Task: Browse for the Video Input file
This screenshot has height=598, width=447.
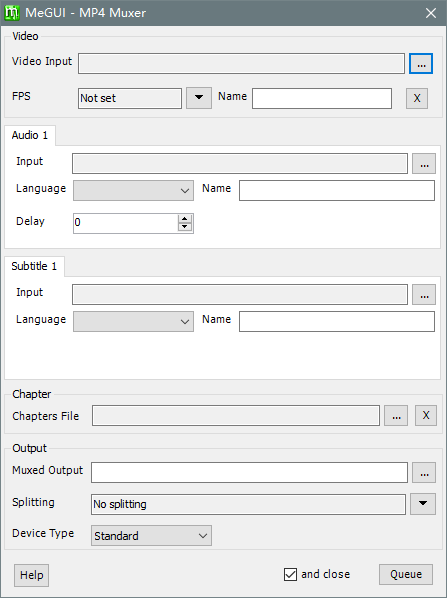Action: (421, 63)
